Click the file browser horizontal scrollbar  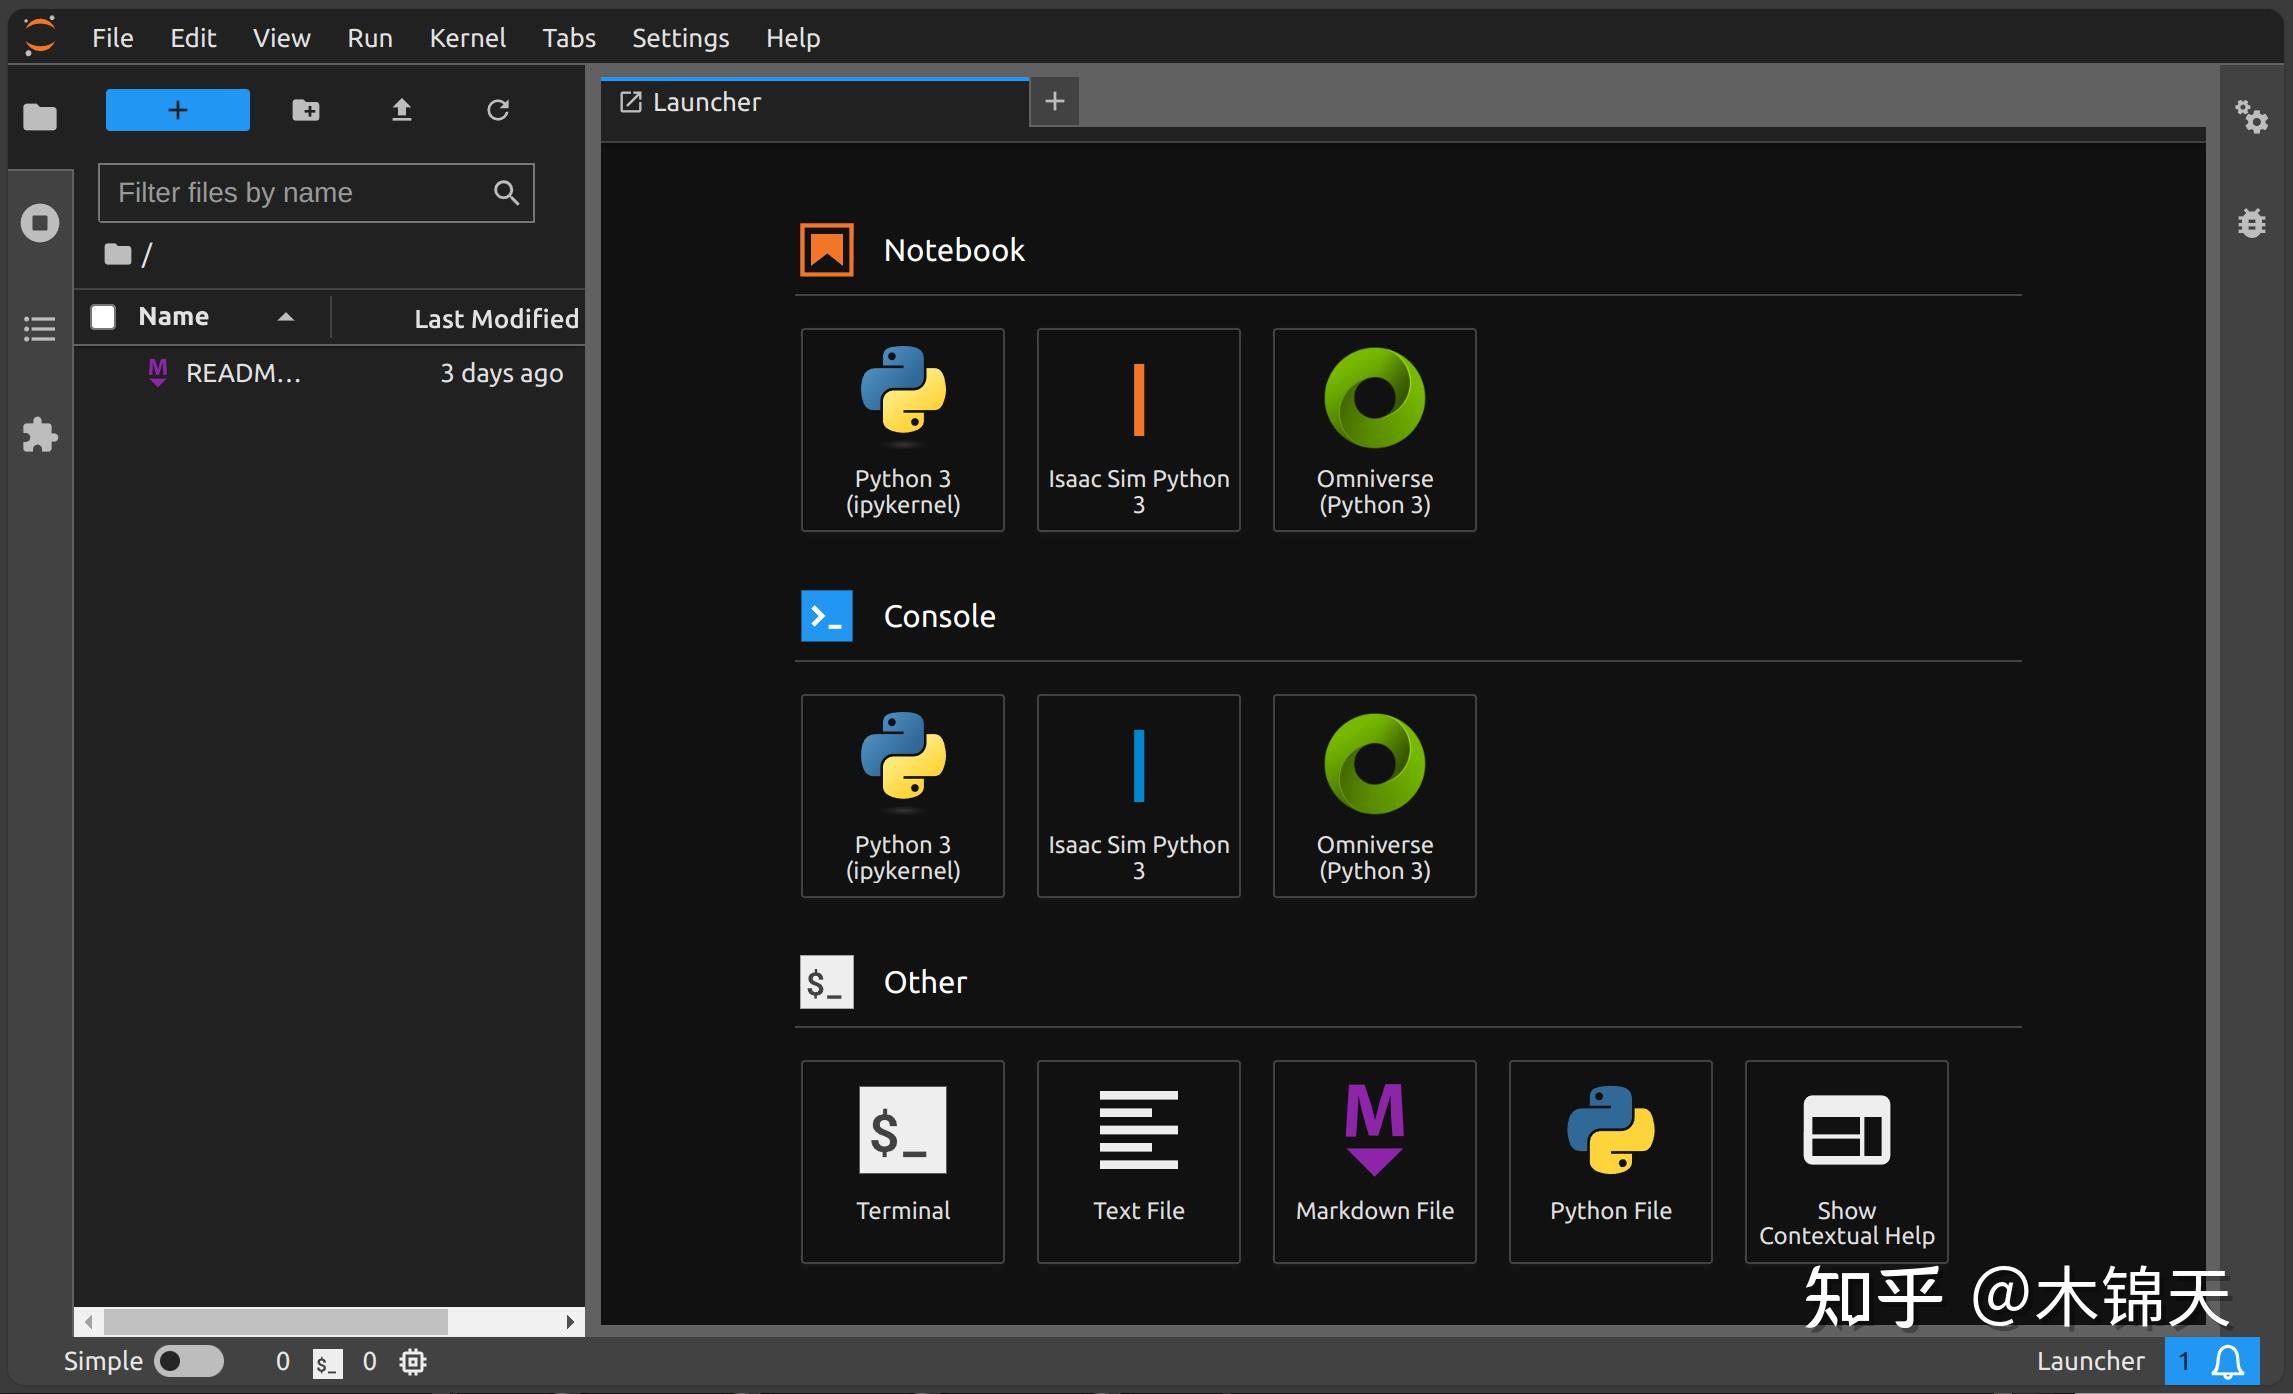pyautogui.click(x=276, y=1322)
